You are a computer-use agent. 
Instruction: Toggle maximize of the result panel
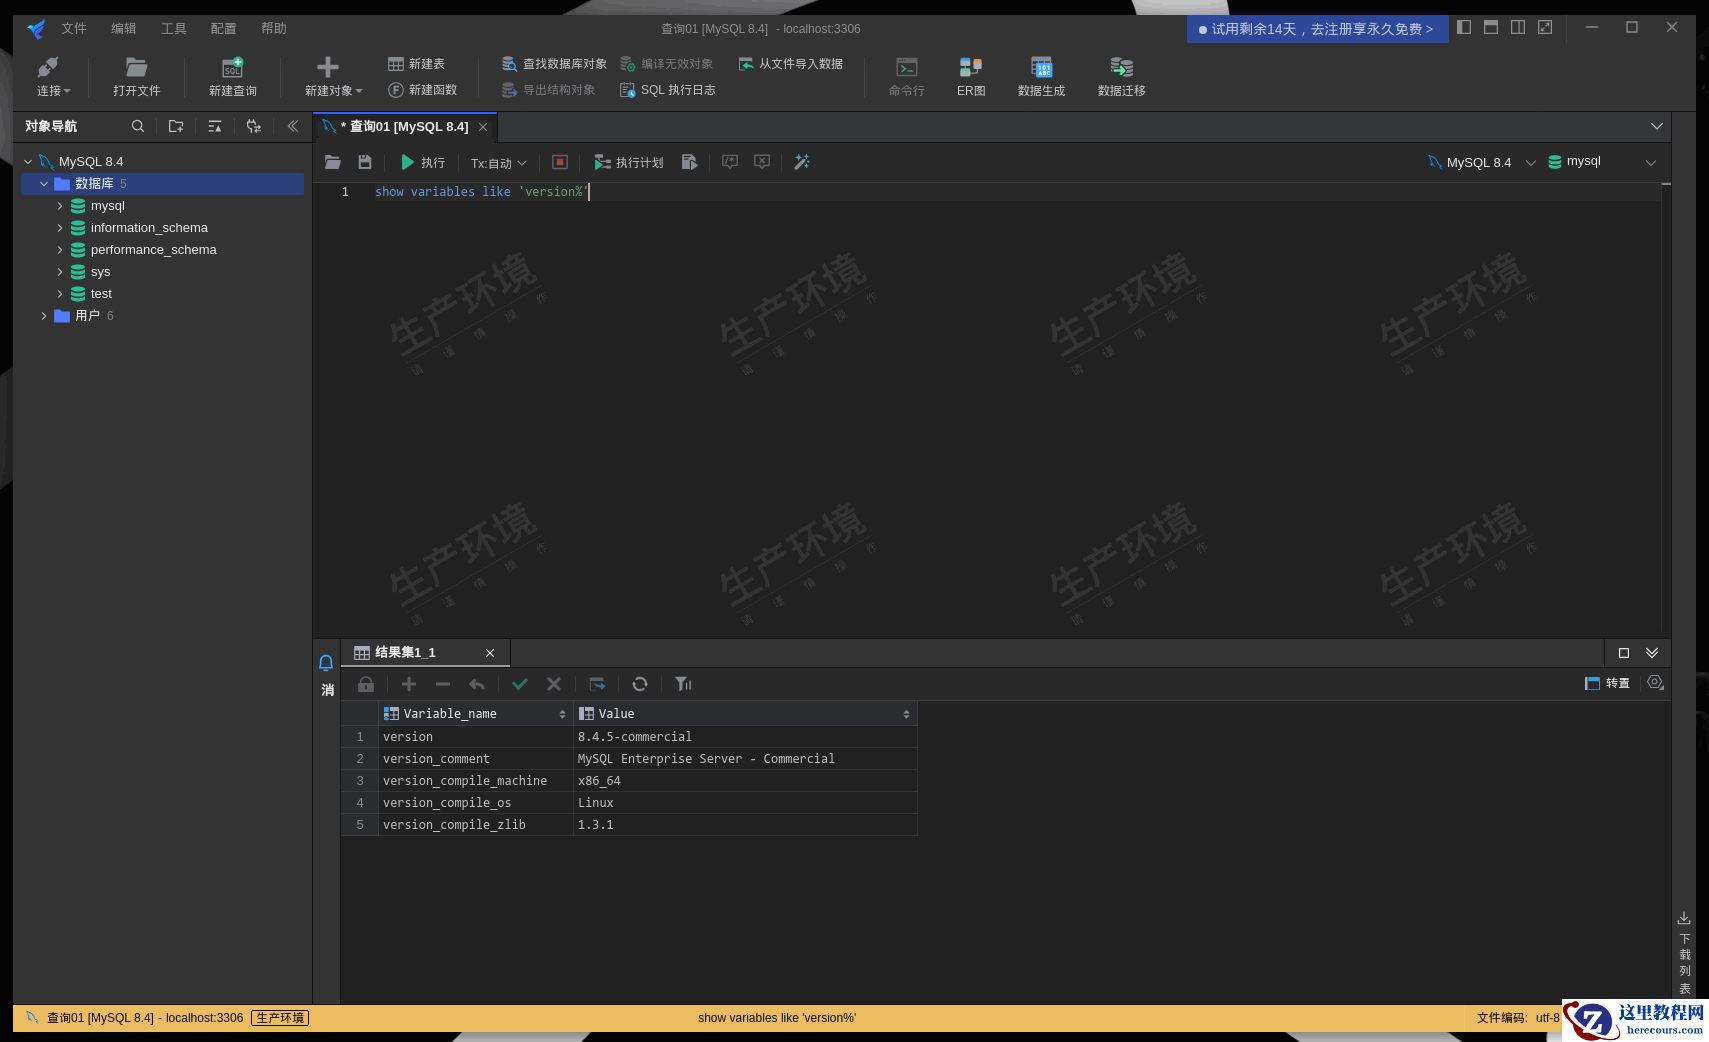[1624, 653]
